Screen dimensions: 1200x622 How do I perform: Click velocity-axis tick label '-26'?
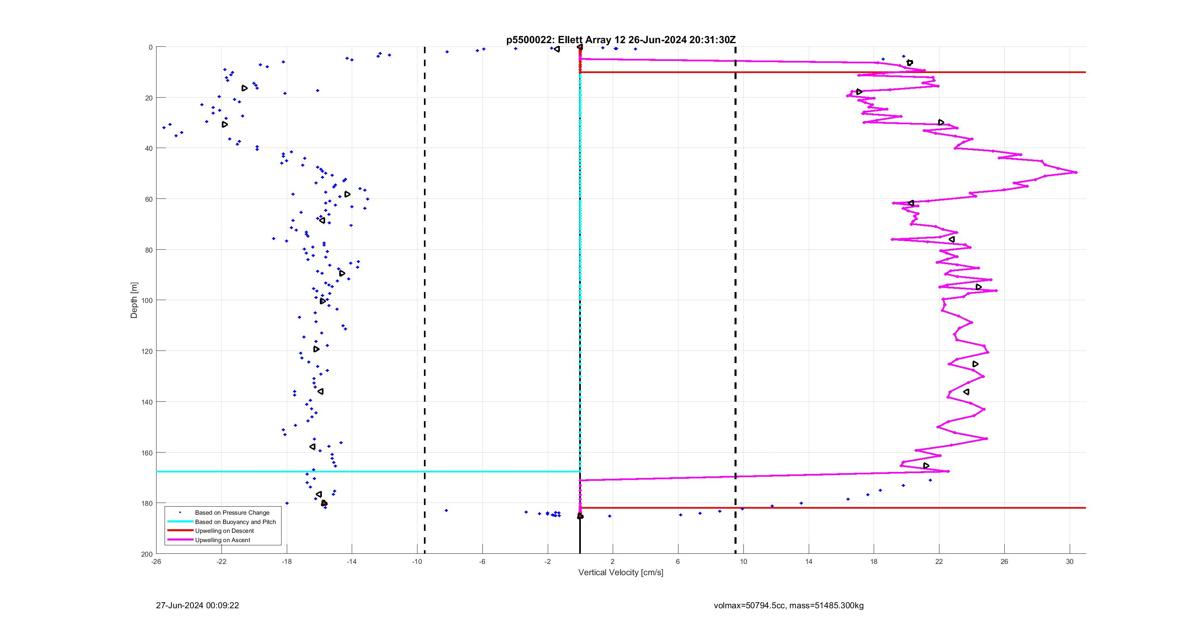pos(156,562)
